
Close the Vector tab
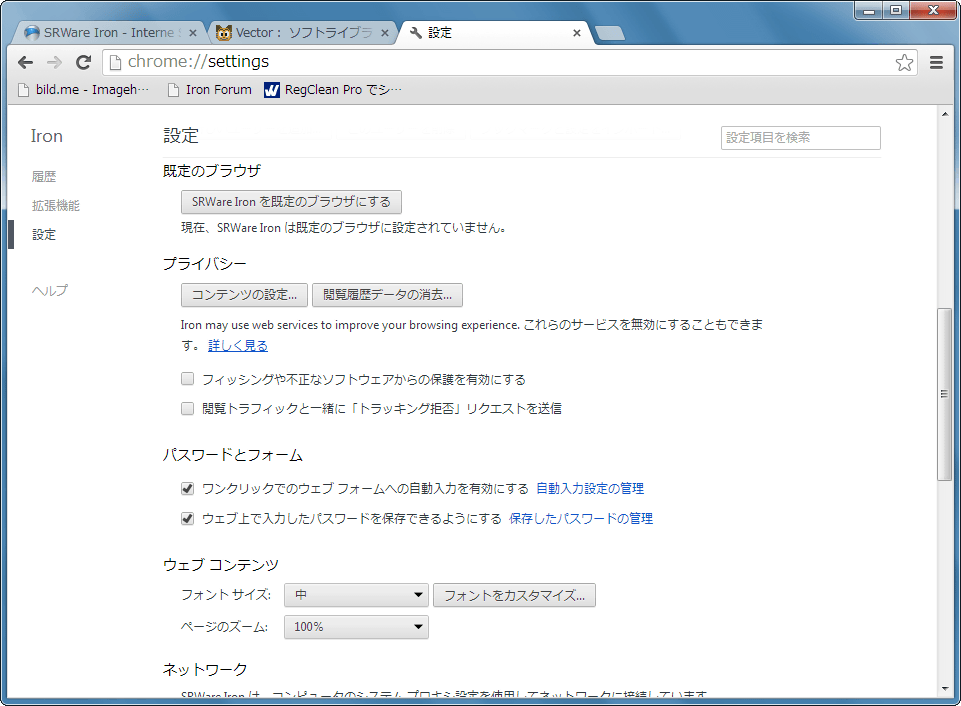coord(384,33)
